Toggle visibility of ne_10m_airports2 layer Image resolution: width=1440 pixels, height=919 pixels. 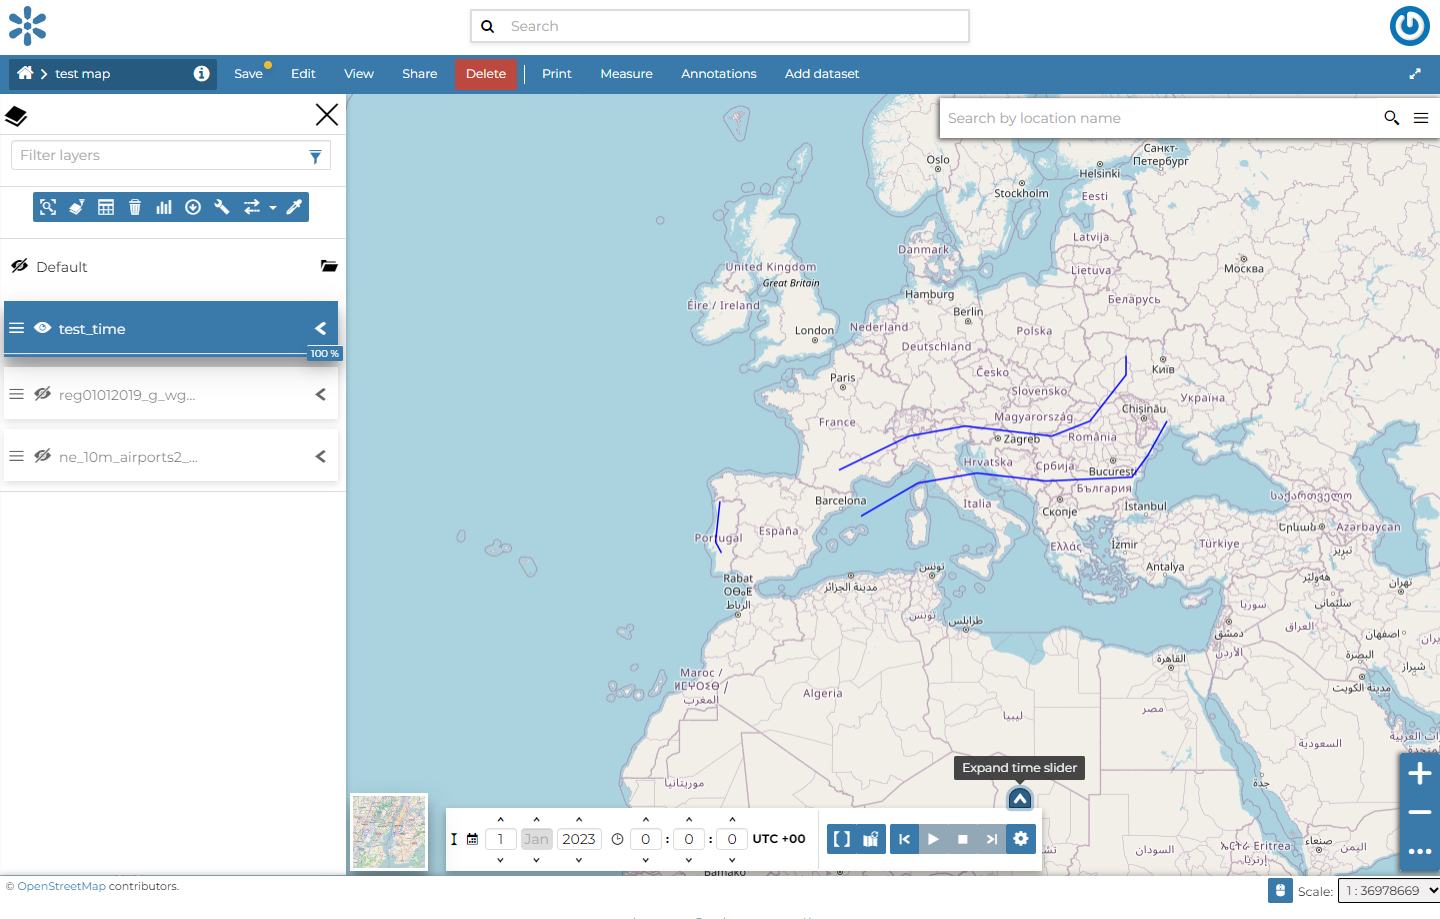(x=42, y=456)
